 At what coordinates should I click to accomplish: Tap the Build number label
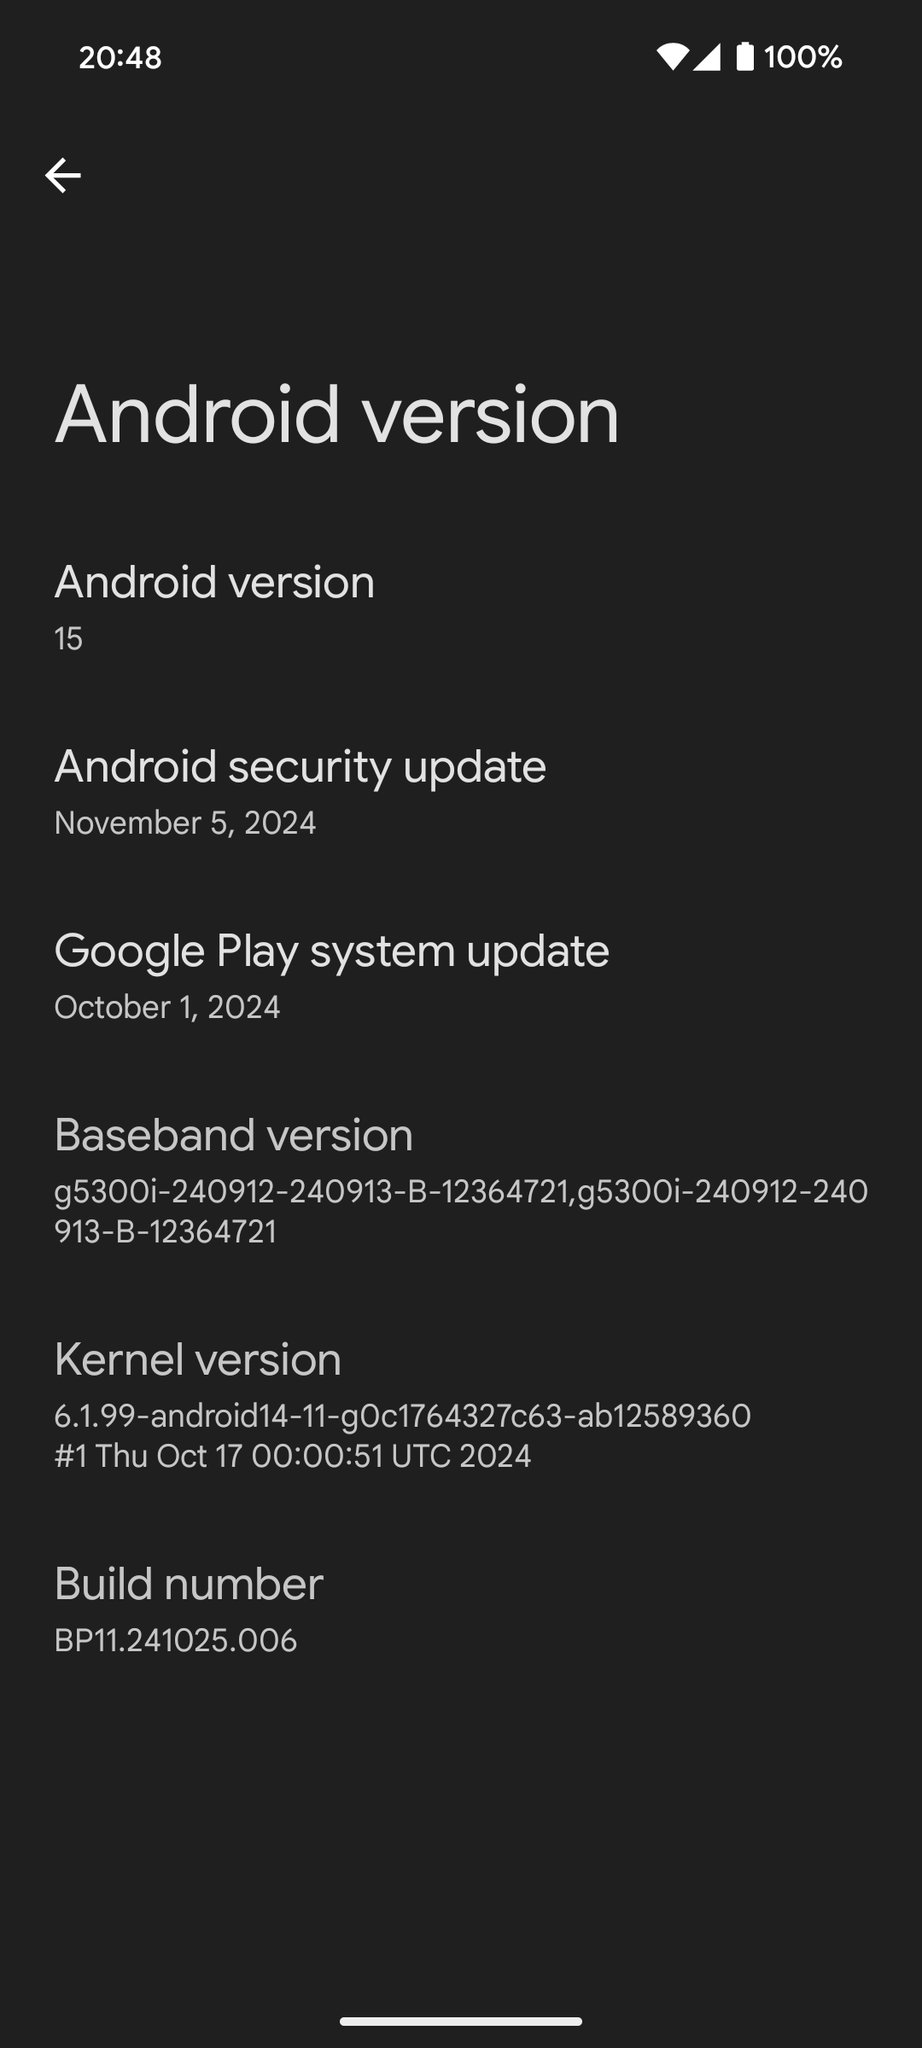pos(188,1584)
